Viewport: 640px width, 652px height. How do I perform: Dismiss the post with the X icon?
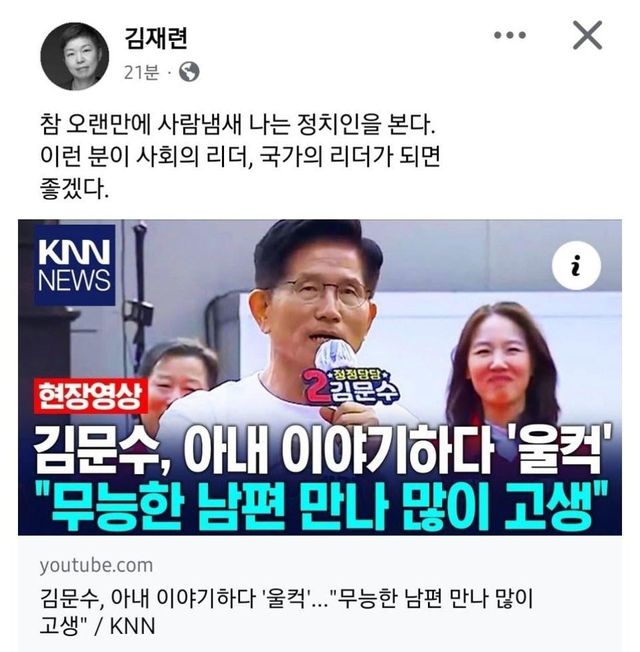pos(587,35)
